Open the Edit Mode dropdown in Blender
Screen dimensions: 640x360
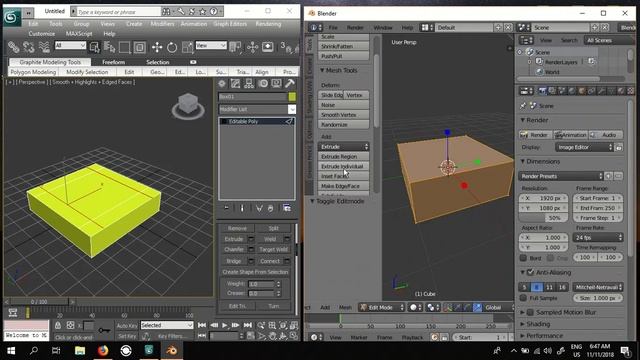coord(382,307)
